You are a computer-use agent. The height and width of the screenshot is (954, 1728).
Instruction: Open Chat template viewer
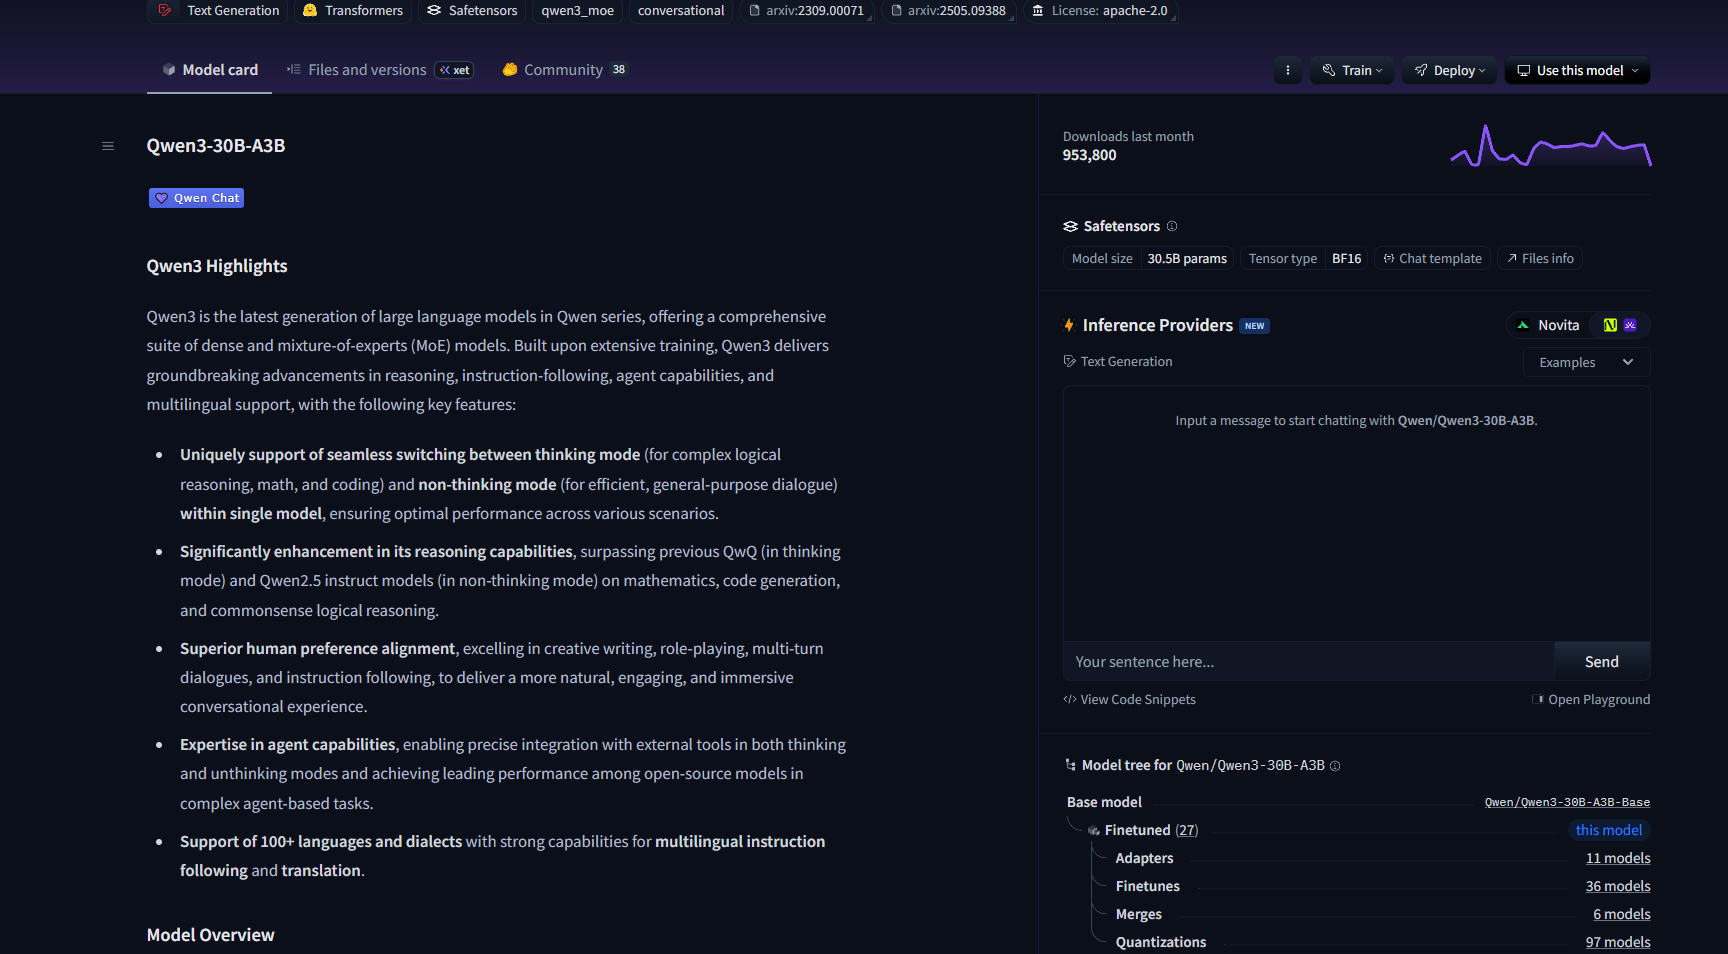click(1432, 258)
